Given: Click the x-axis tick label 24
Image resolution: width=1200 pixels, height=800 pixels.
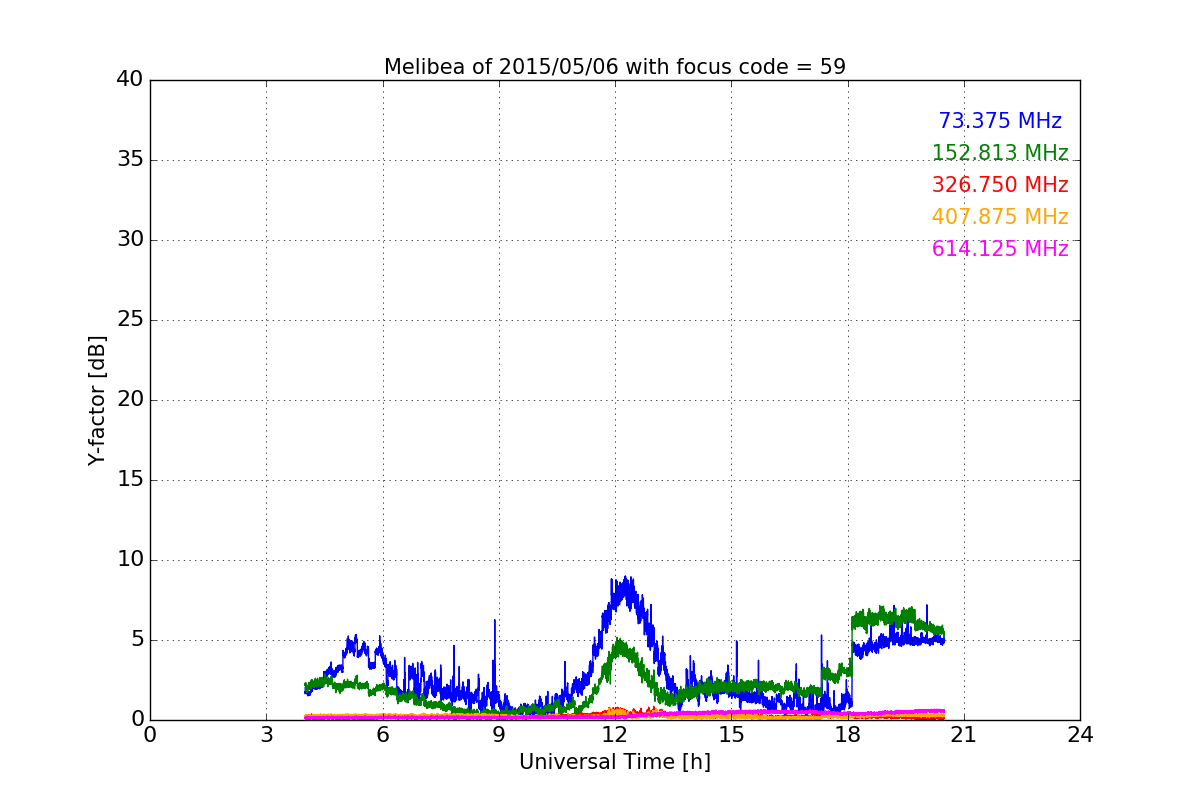Looking at the screenshot, I should click(1080, 735).
